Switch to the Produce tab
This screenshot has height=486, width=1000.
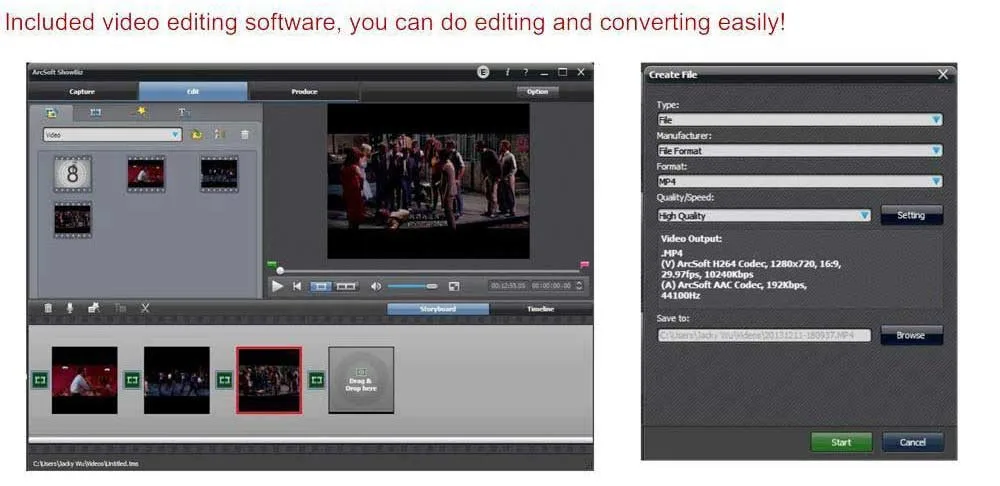click(x=304, y=92)
